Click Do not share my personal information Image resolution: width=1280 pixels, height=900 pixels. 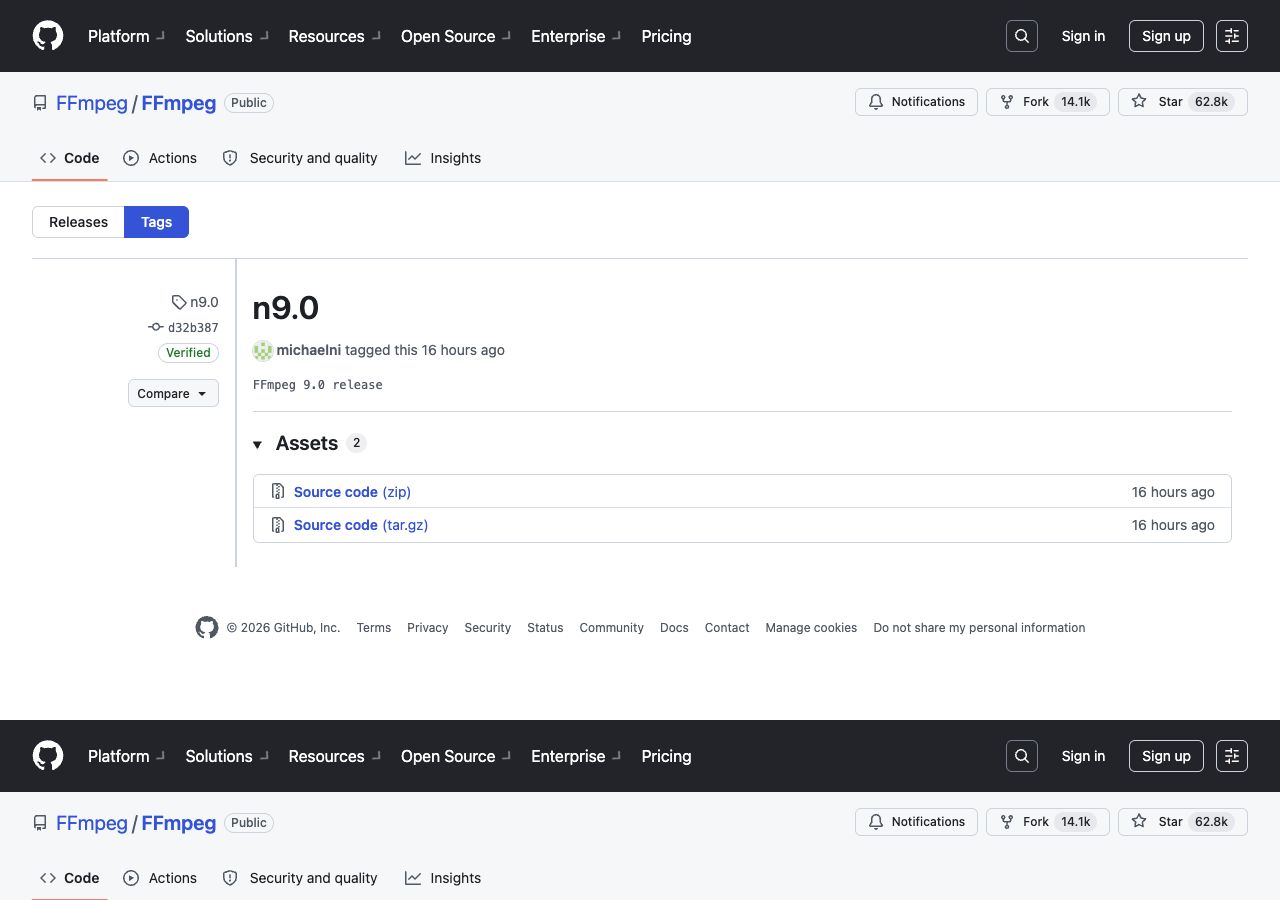click(979, 628)
